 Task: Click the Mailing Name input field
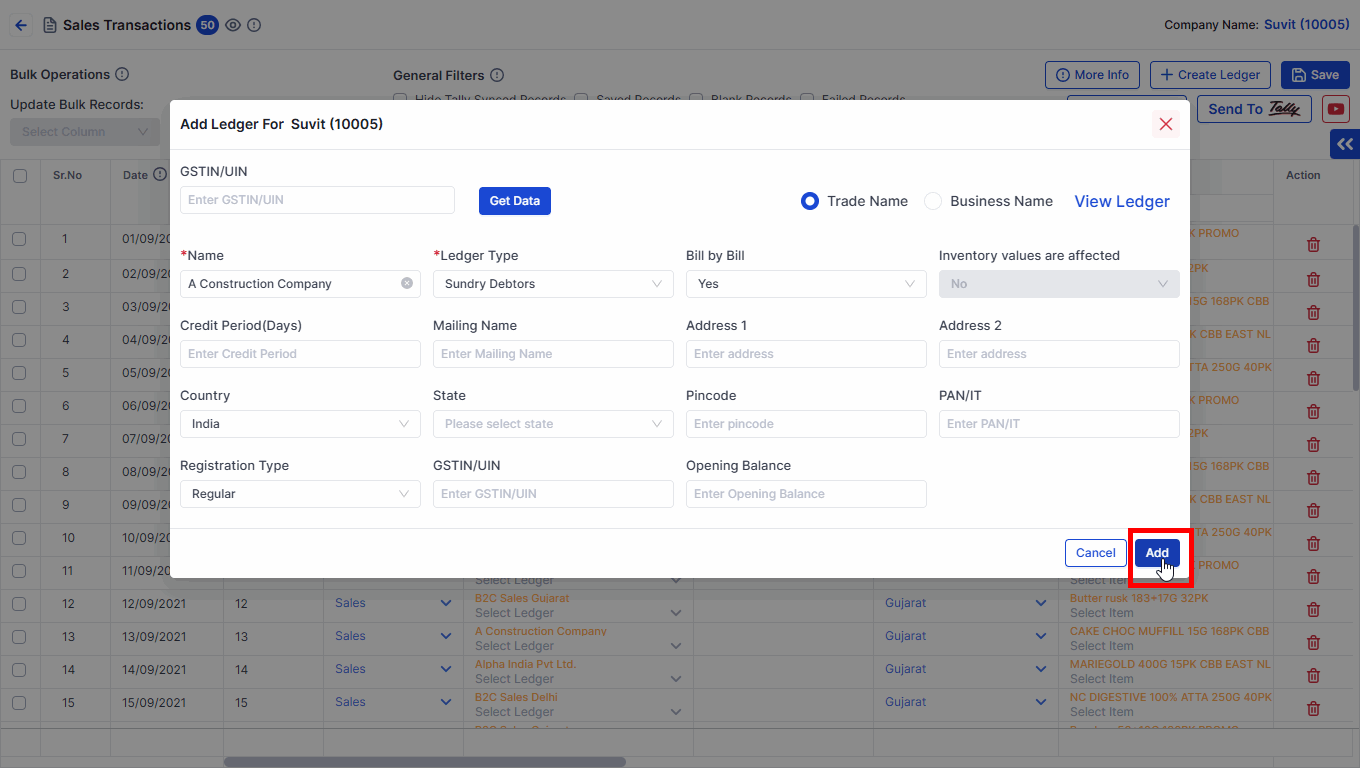pyautogui.click(x=553, y=354)
